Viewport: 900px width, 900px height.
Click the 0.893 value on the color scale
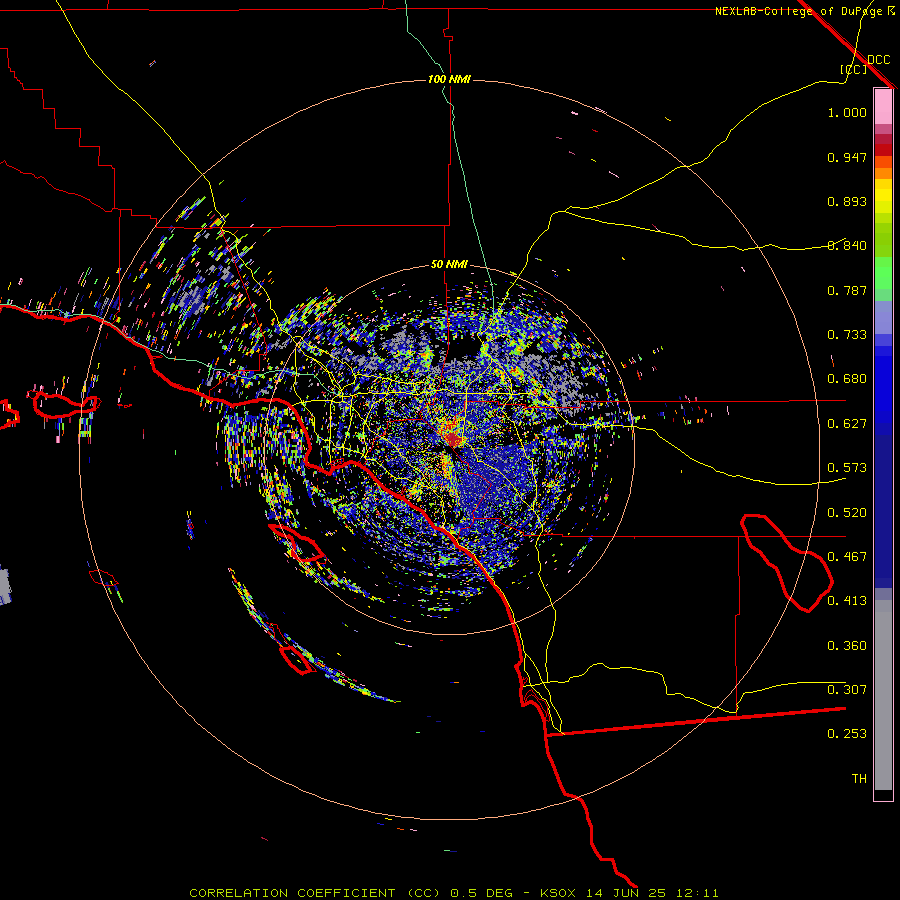coord(847,201)
